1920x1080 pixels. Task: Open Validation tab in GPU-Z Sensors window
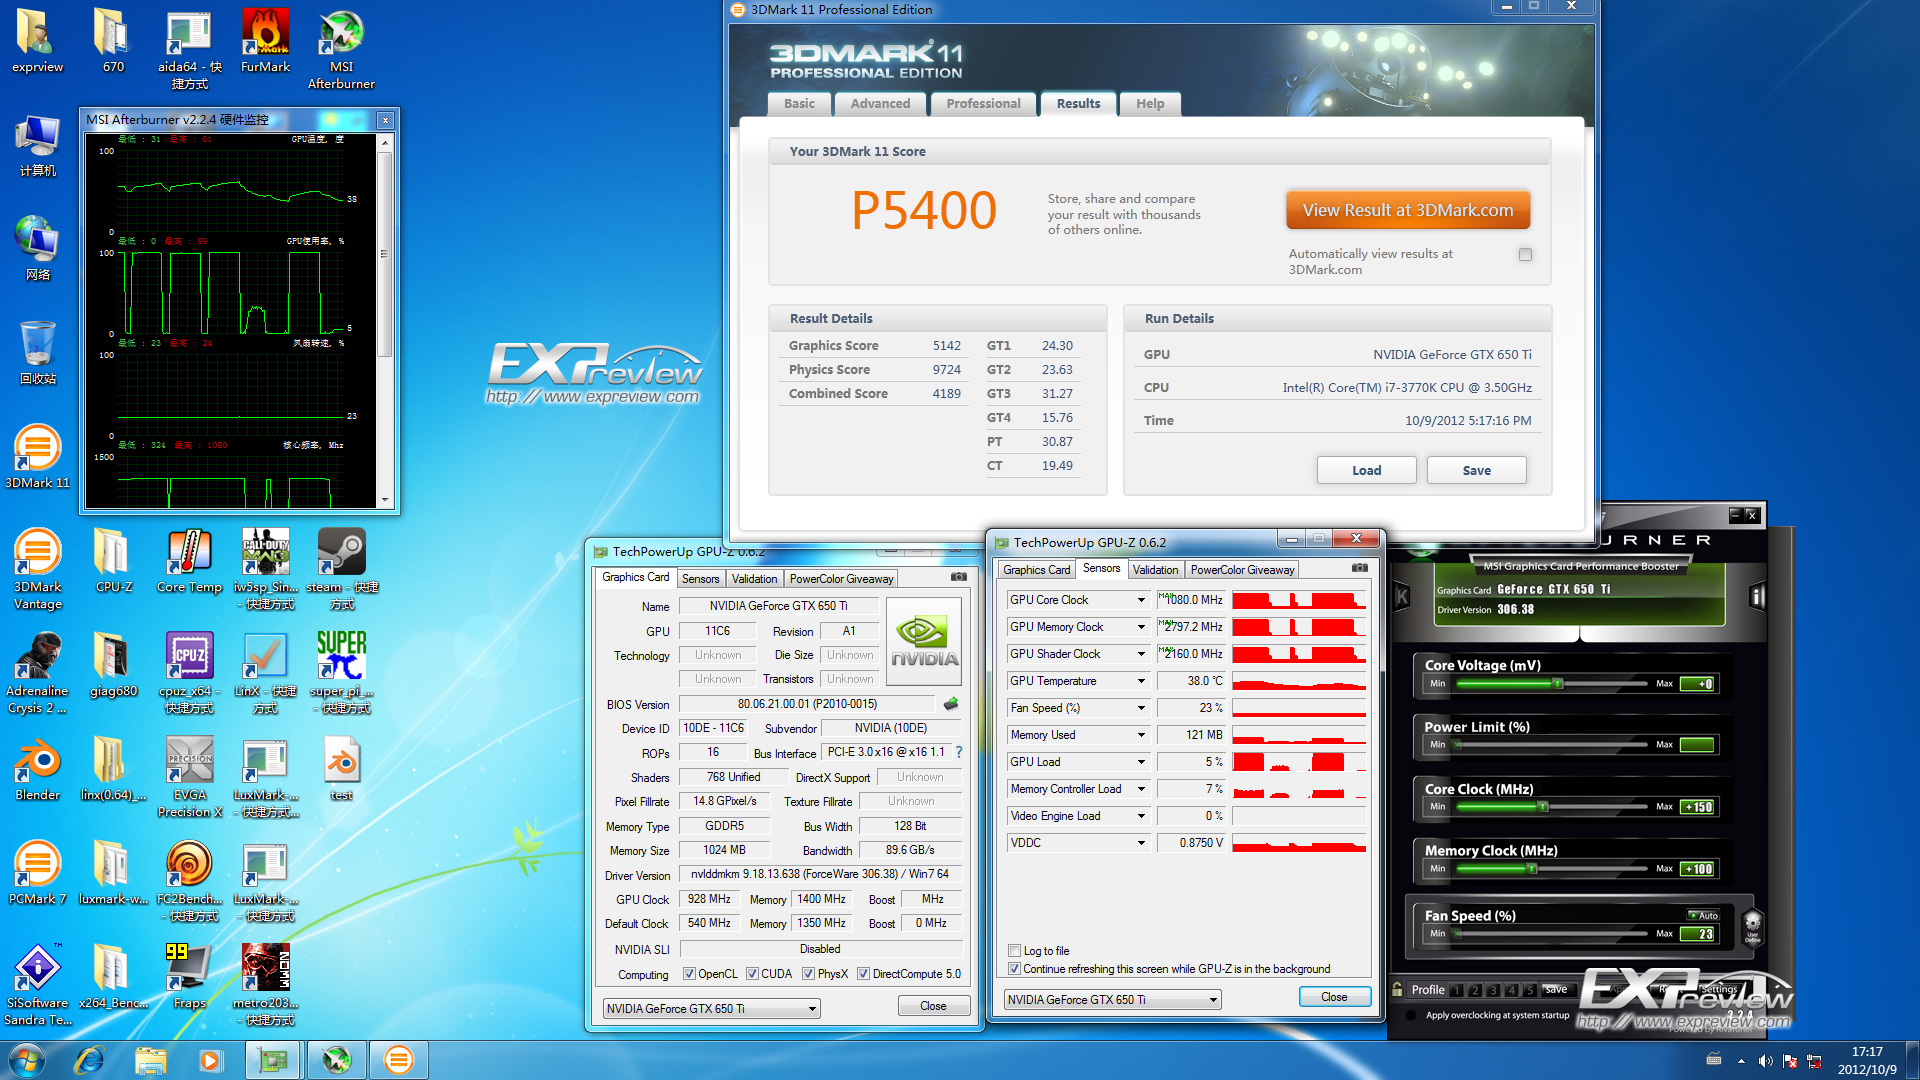1155,570
